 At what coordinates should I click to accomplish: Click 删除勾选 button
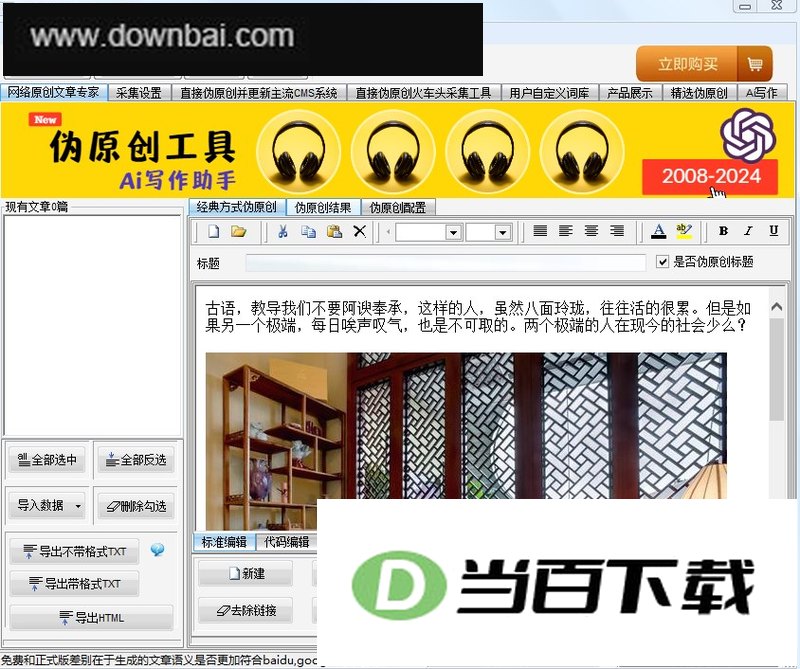pos(136,506)
